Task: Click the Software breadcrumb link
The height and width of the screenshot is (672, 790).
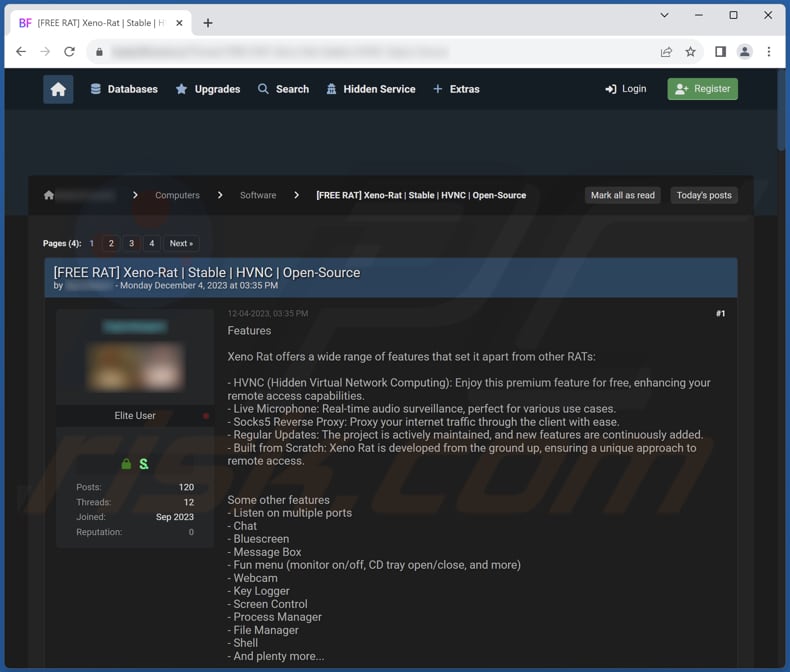Action: [x=258, y=195]
